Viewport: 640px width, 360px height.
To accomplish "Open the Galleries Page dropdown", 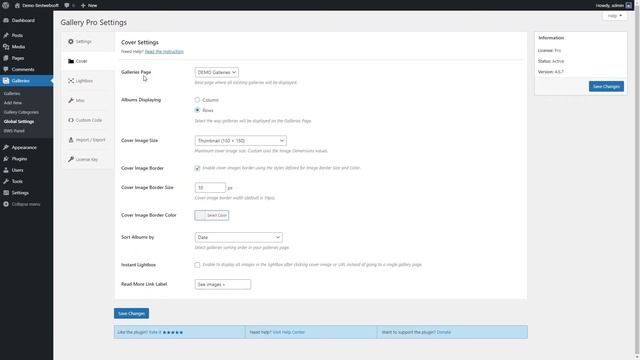I will [x=217, y=72].
